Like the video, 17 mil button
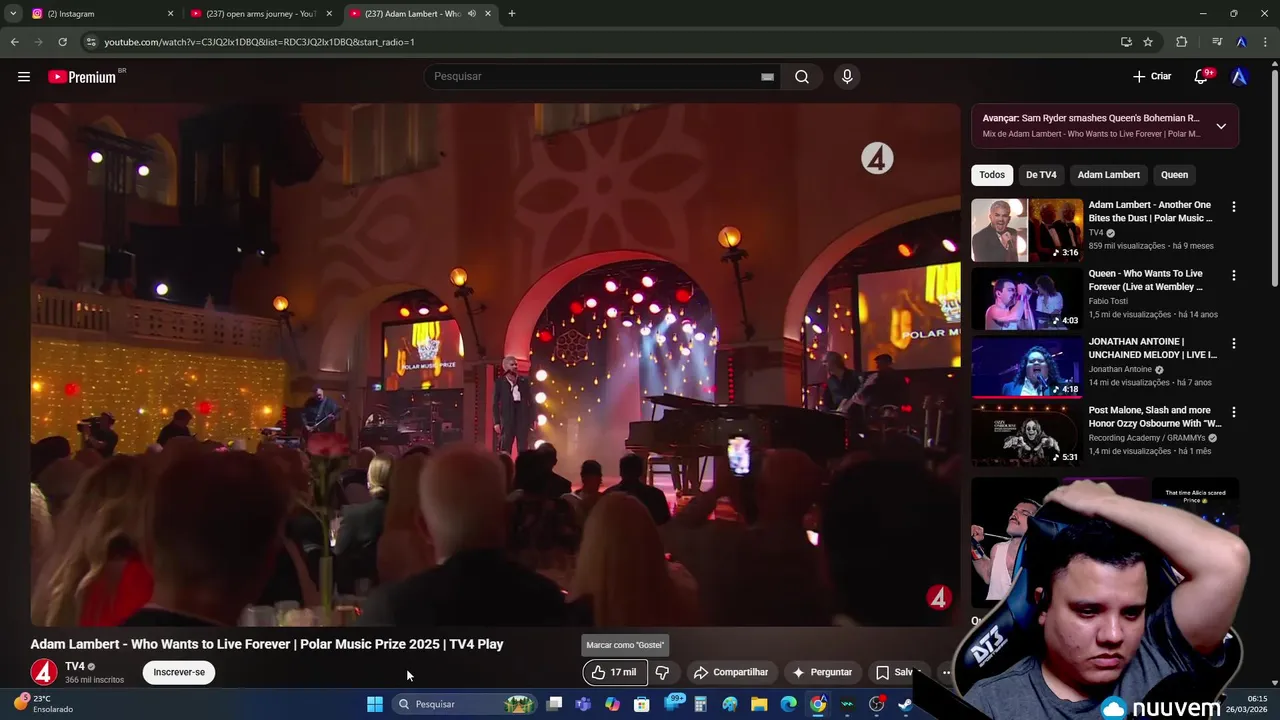This screenshot has height=720, width=1280. click(x=614, y=672)
